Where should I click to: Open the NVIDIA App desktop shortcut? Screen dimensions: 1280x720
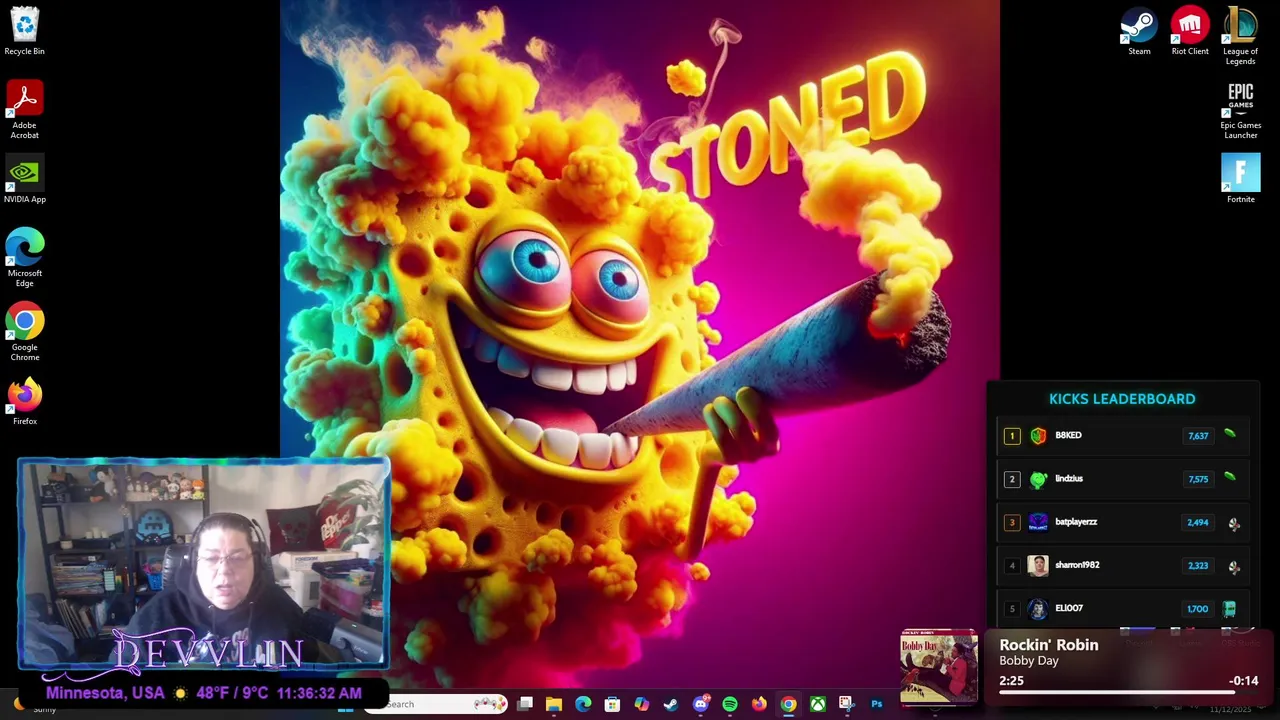[24, 180]
